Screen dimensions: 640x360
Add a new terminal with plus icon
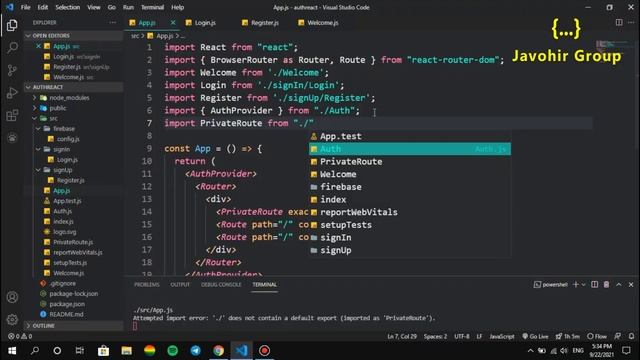[576, 284]
